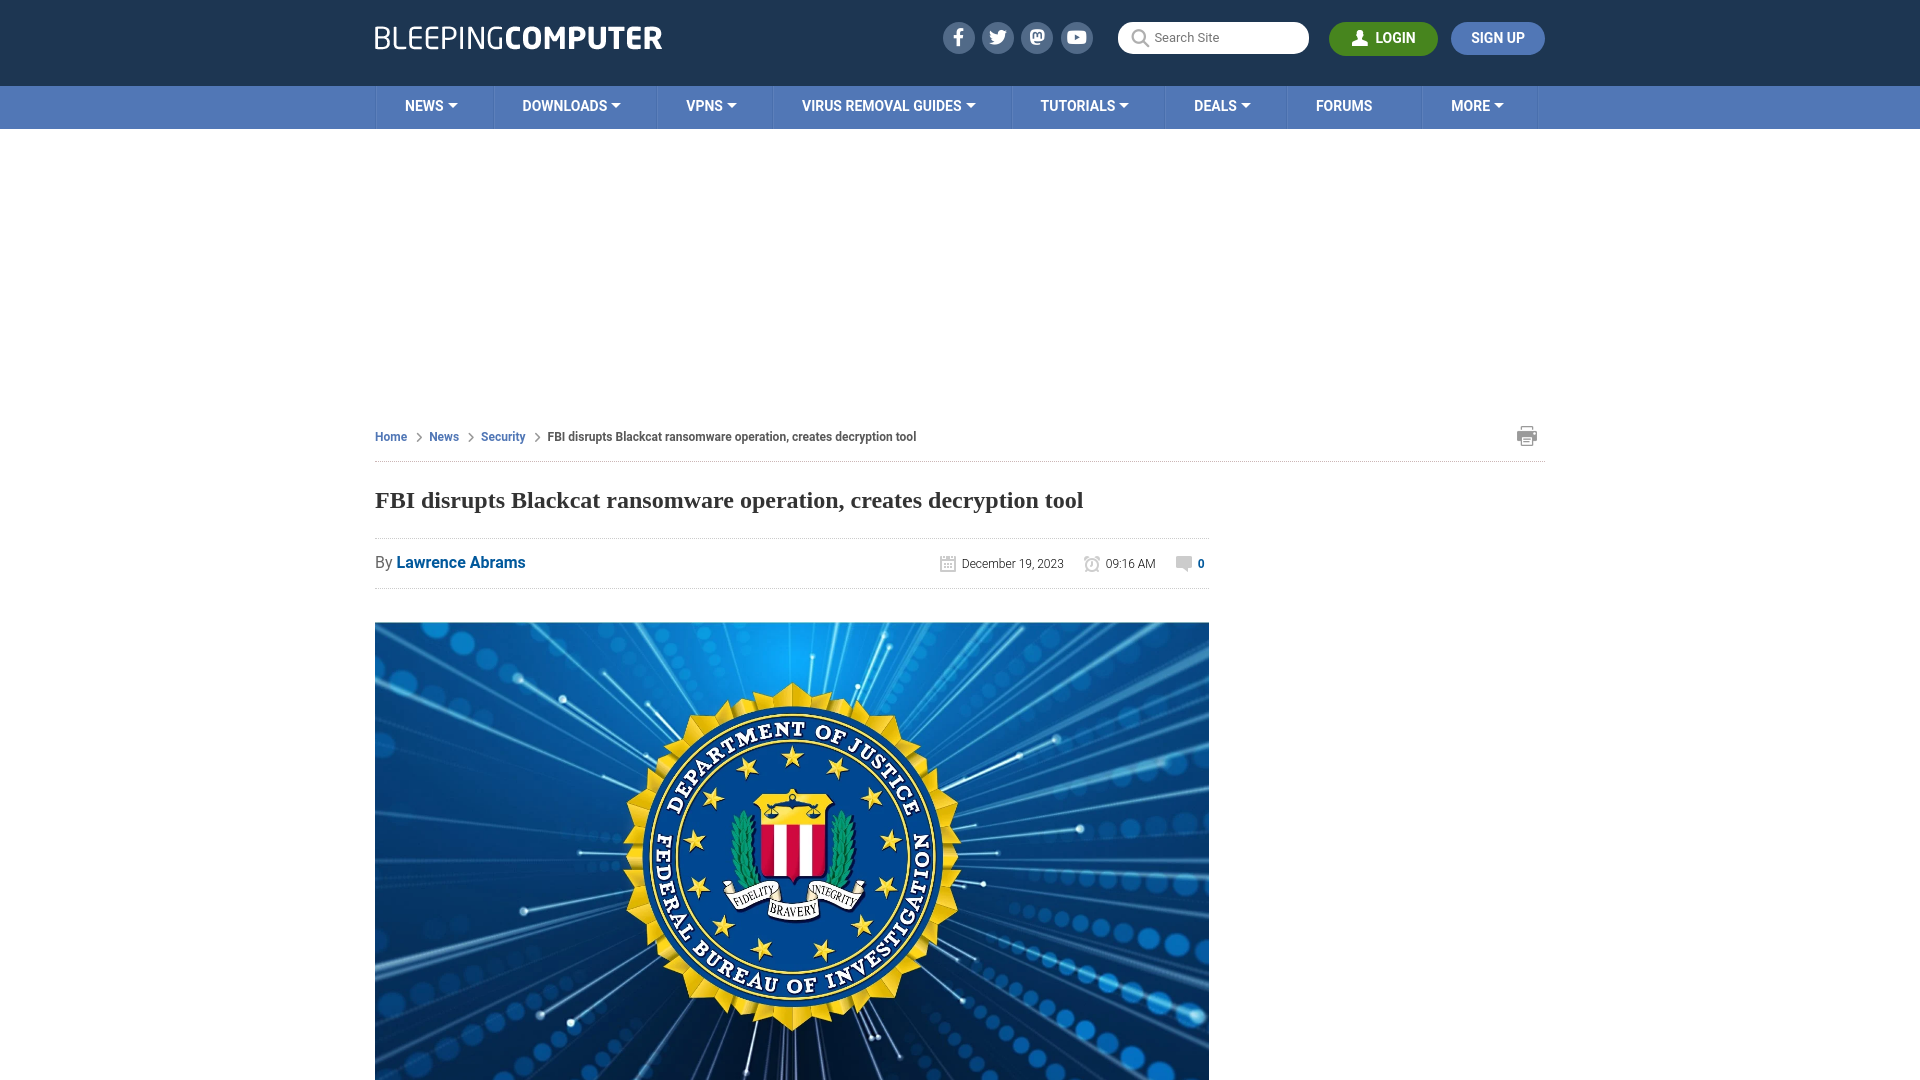Screen dimensions: 1920x1080
Task: Expand the DEALS menu section
Action: (1221, 105)
